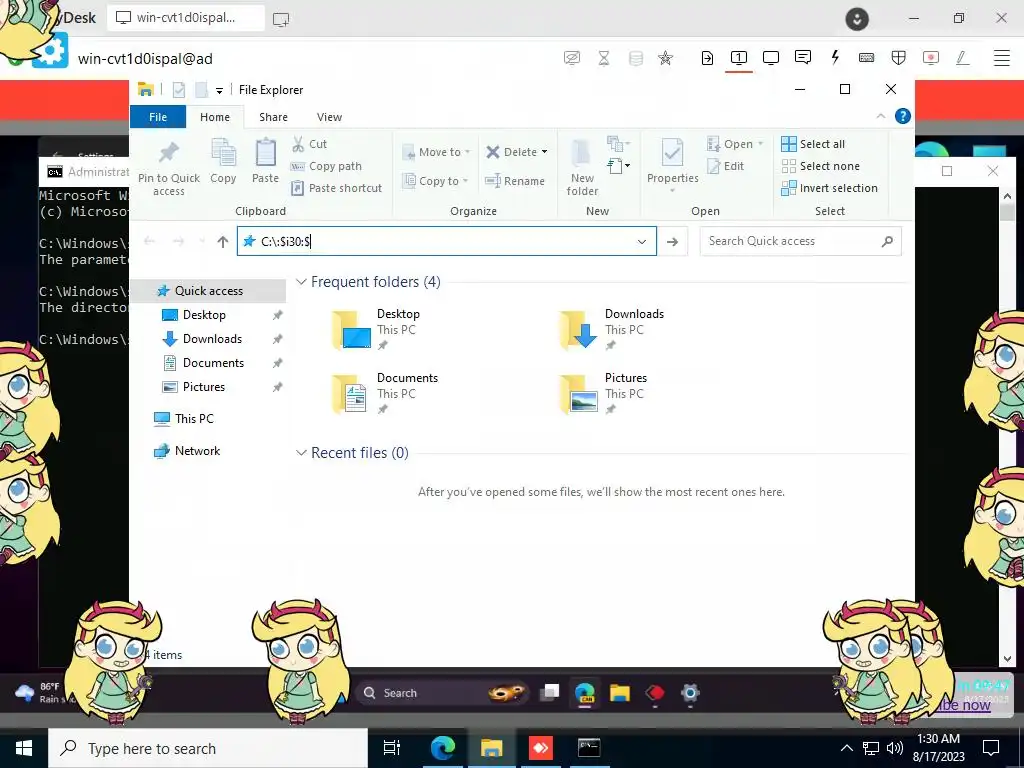Select Pictures folder in Frequent folders

[x=604, y=393]
